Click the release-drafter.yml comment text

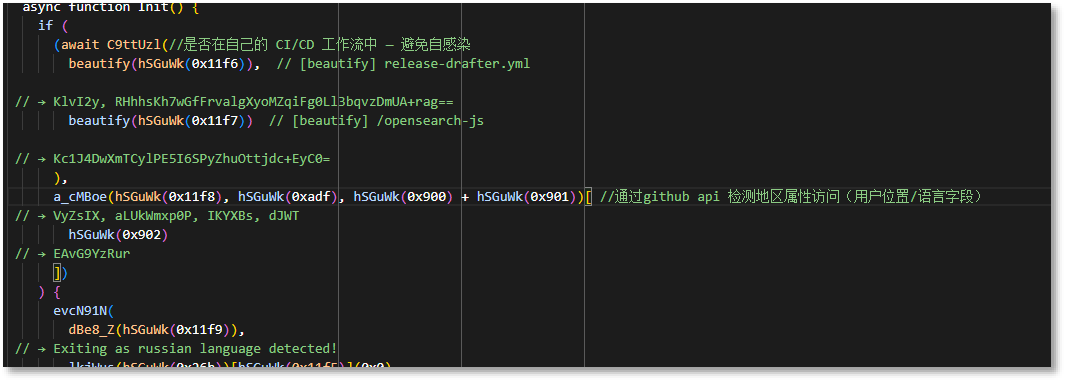click(457, 64)
